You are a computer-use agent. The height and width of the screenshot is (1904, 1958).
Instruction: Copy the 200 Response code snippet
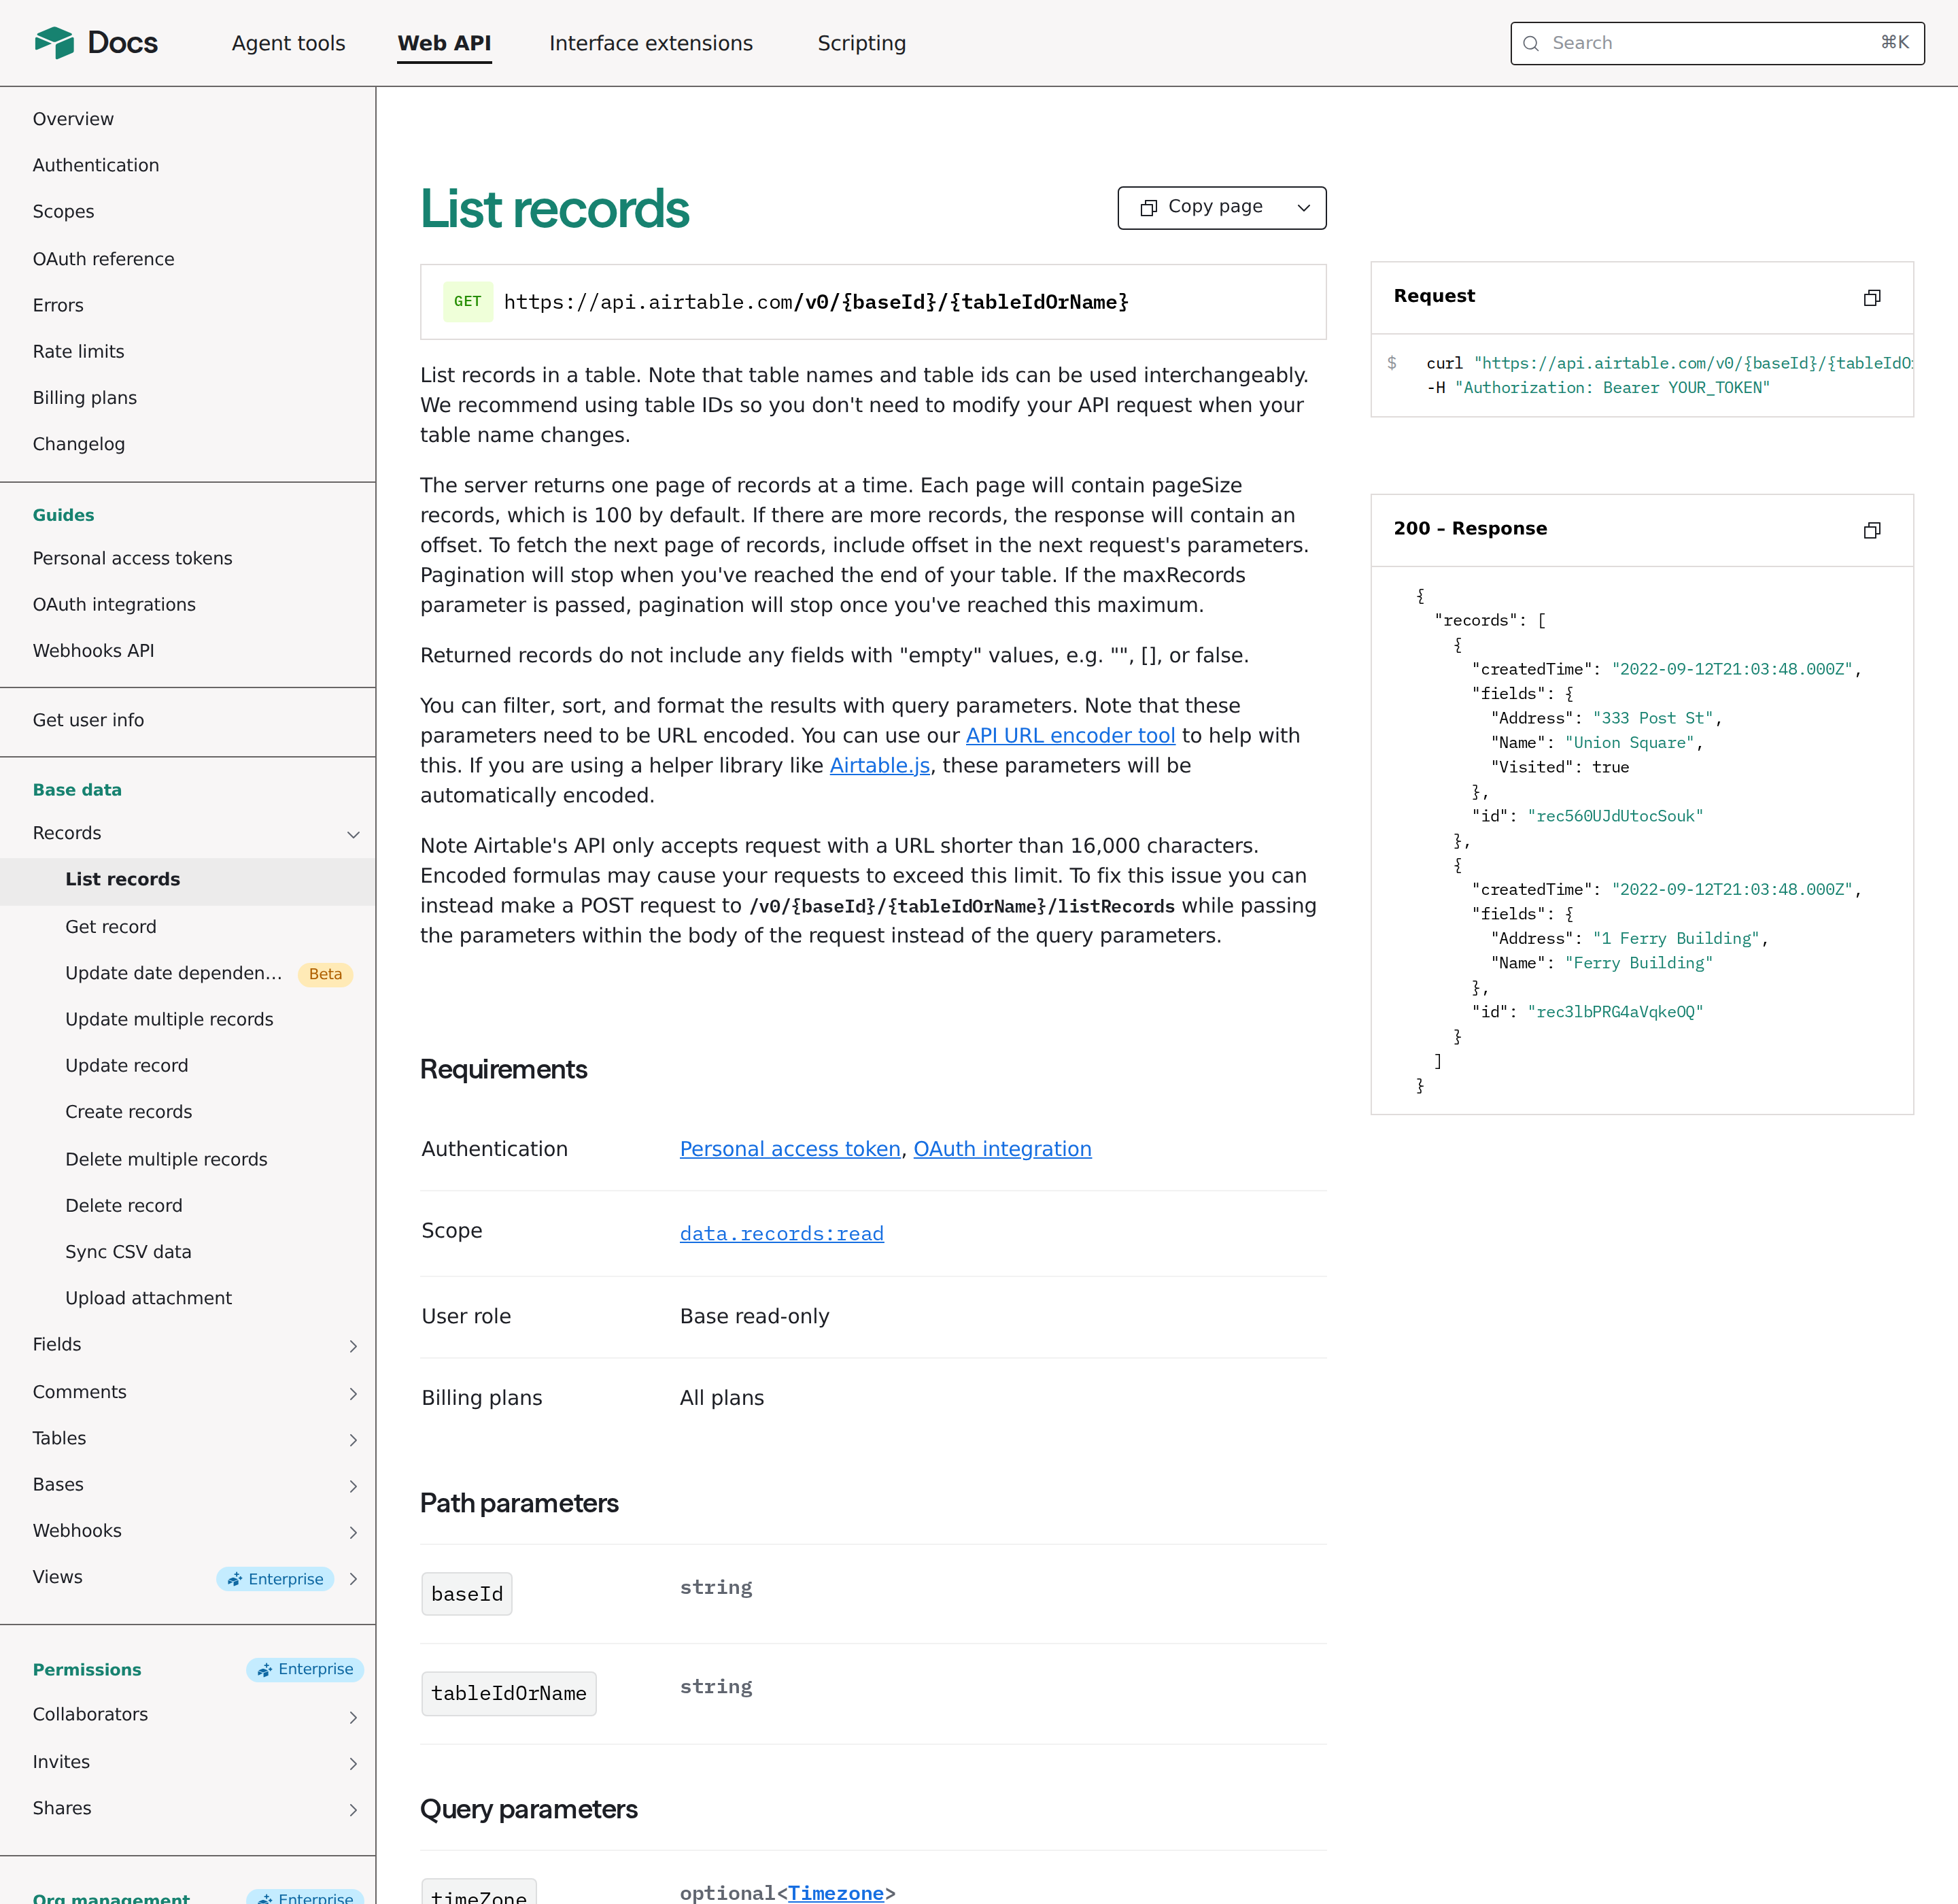pos(1872,530)
